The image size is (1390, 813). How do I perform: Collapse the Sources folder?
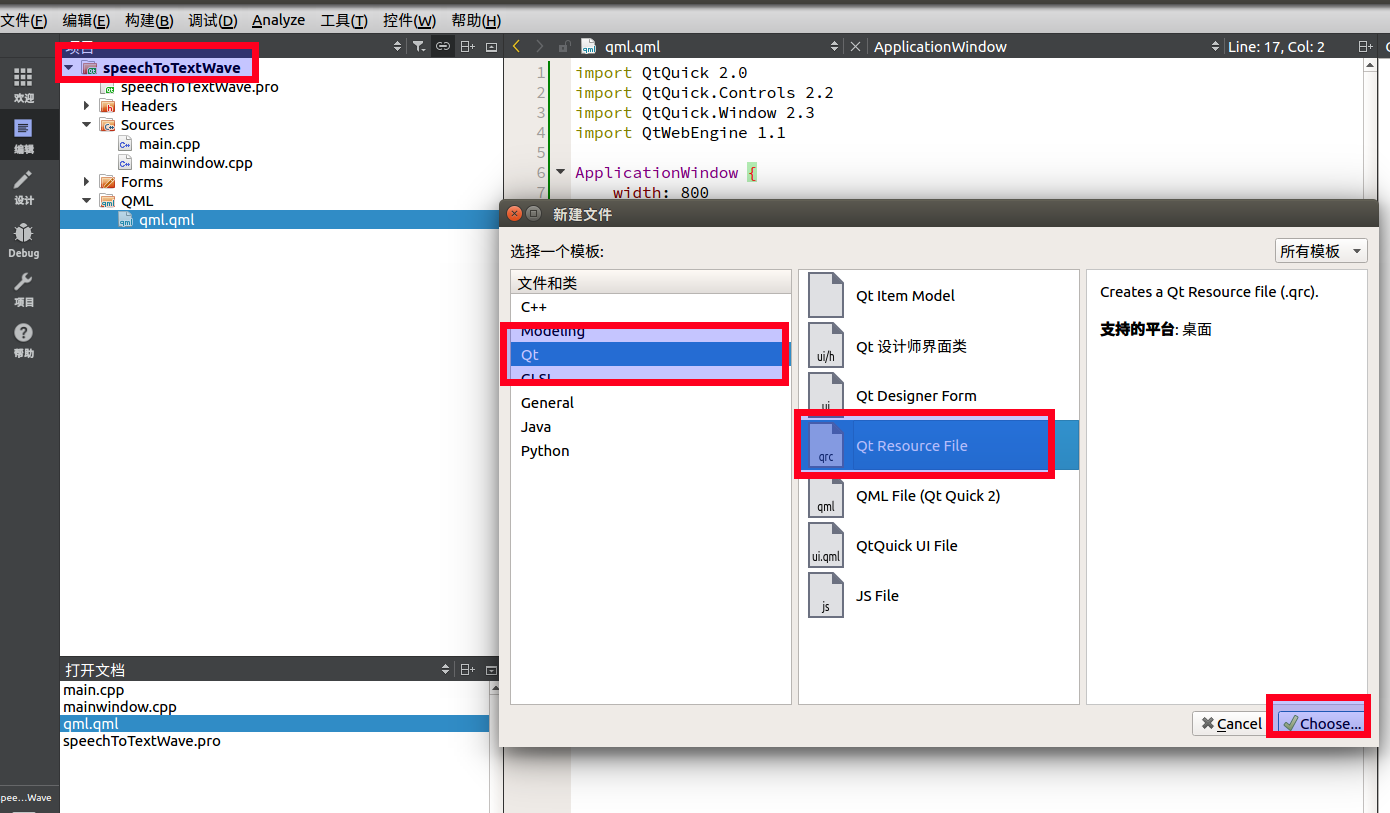point(87,124)
